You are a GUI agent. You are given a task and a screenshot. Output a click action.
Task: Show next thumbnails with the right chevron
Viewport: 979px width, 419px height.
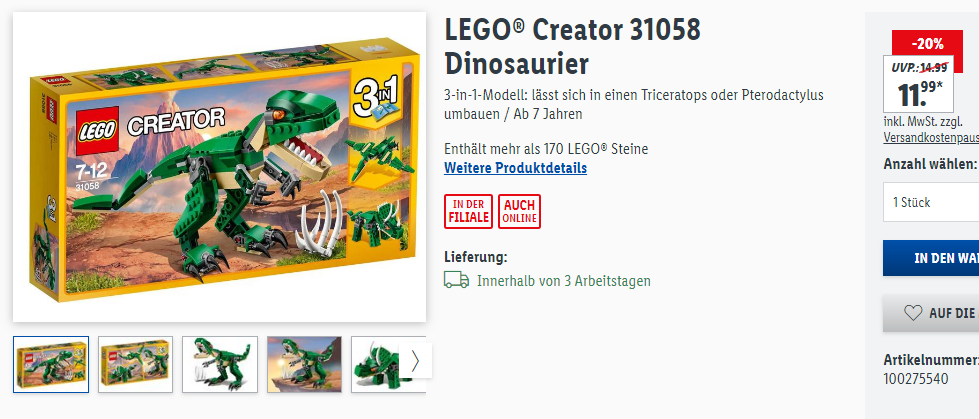tap(415, 360)
